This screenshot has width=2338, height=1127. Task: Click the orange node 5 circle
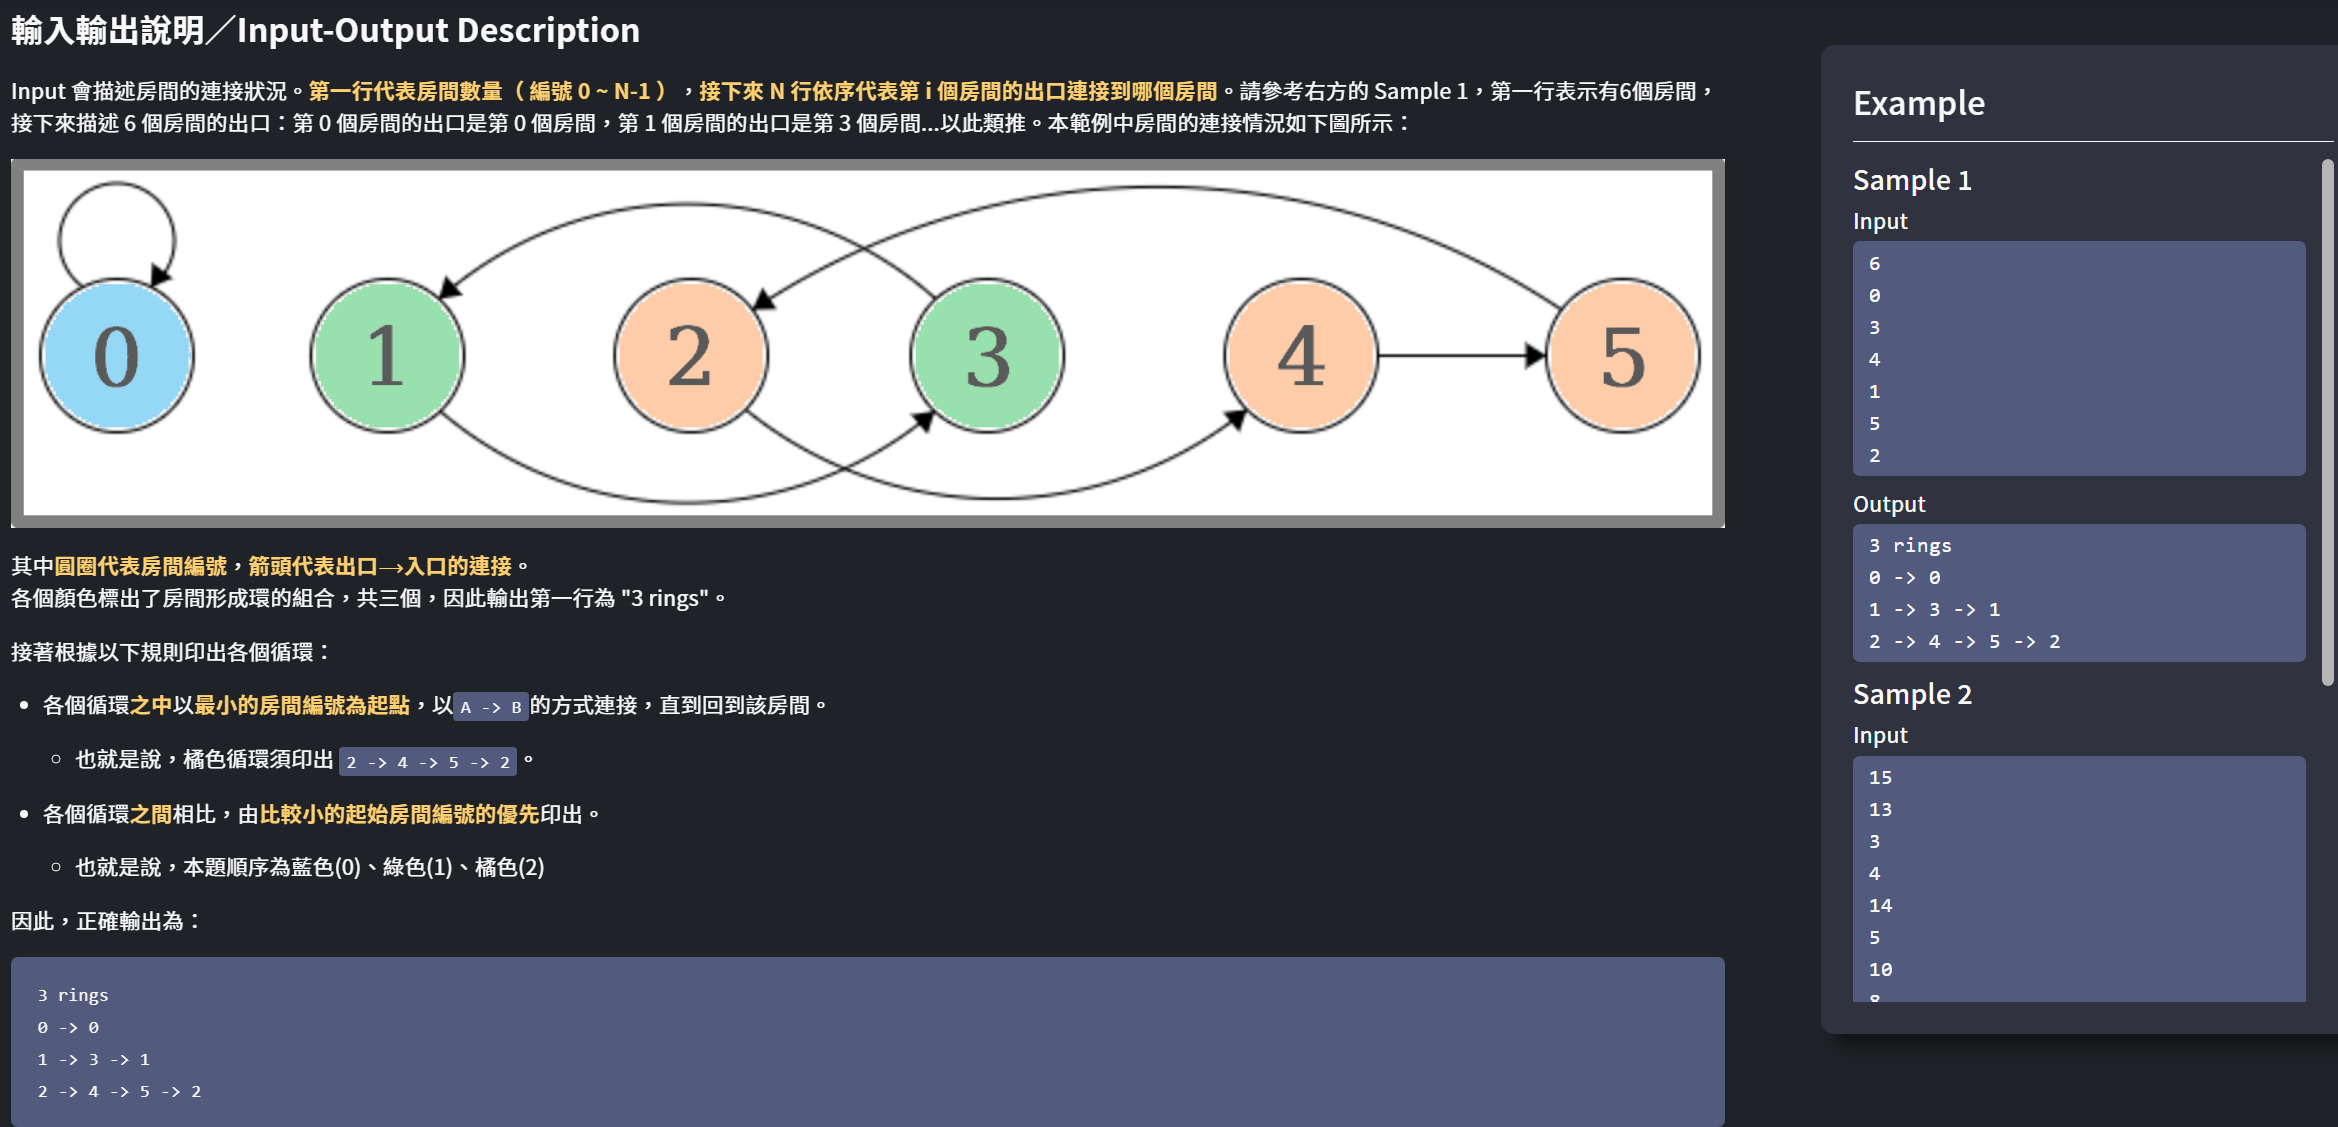(1622, 356)
